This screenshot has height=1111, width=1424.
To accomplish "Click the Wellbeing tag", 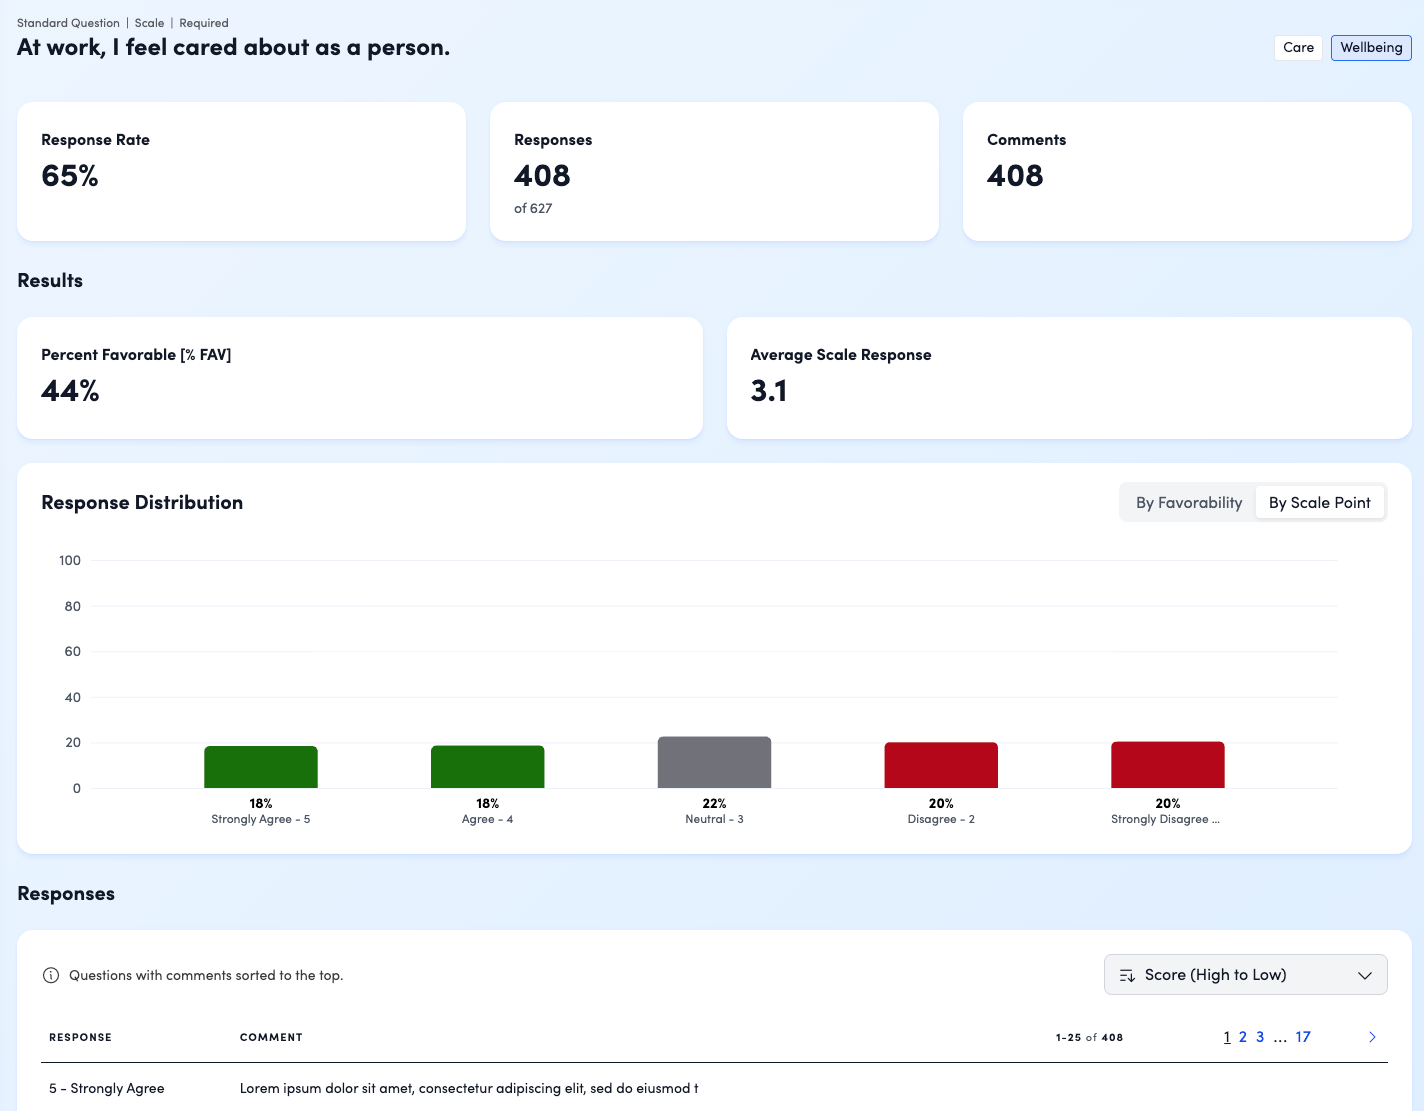I will pyautogui.click(x=1371, y=47).
